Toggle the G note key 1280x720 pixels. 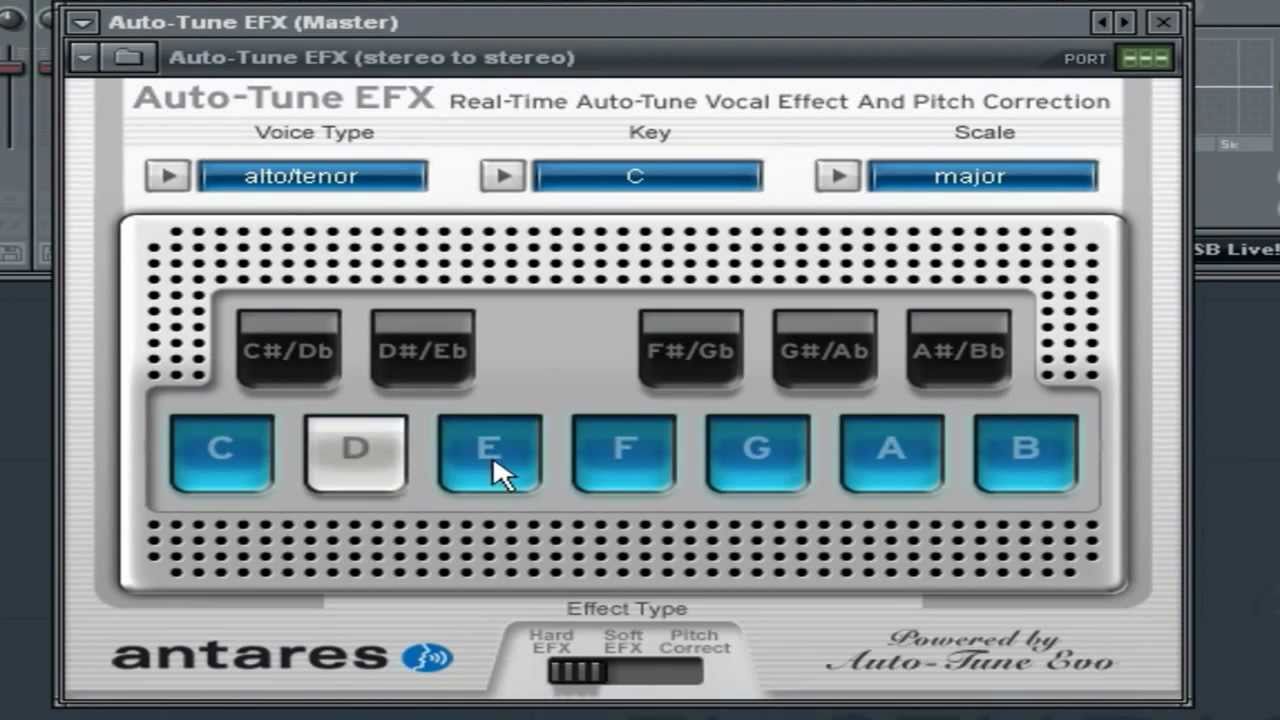(x=757, y=453)
